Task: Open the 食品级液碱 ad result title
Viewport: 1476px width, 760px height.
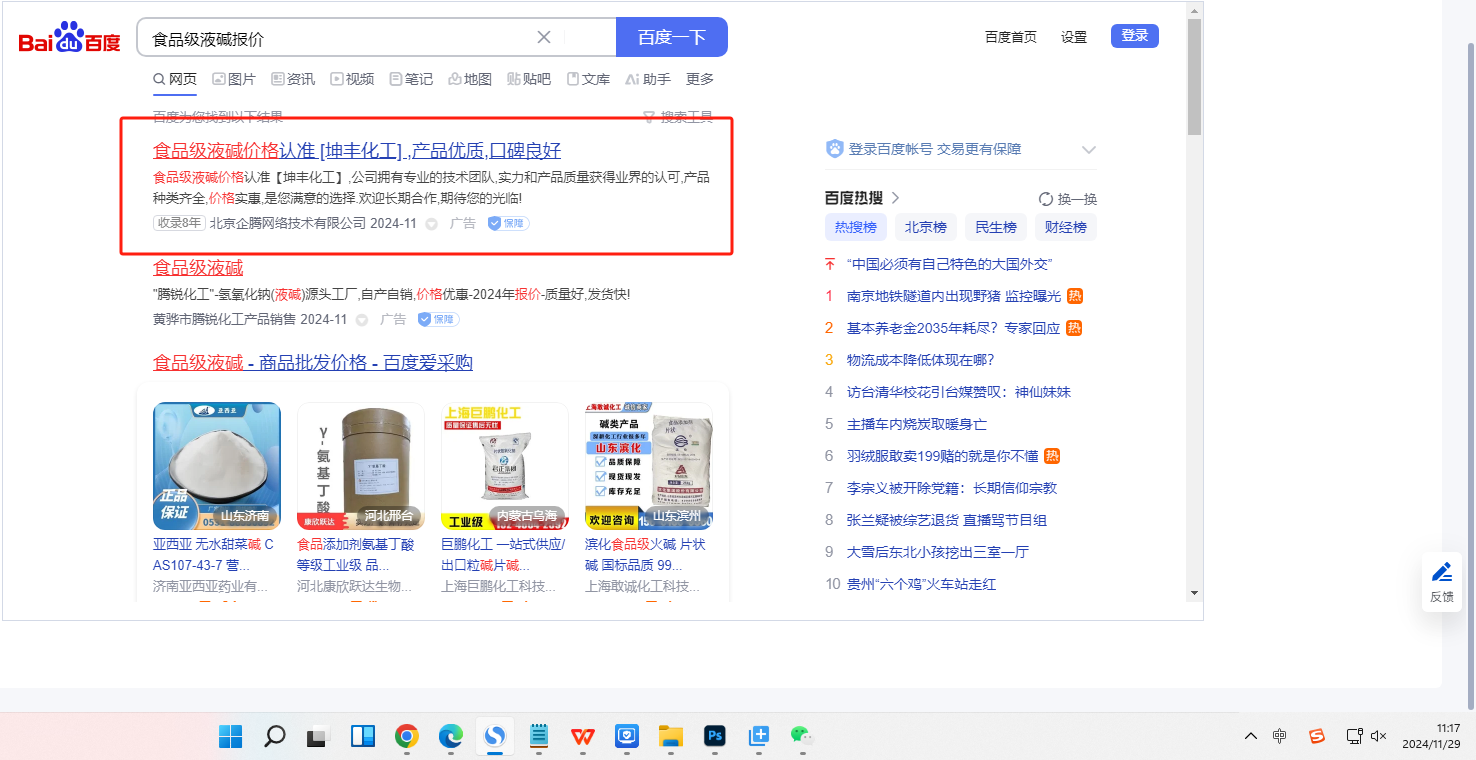Action: click(x=198, y=268)
